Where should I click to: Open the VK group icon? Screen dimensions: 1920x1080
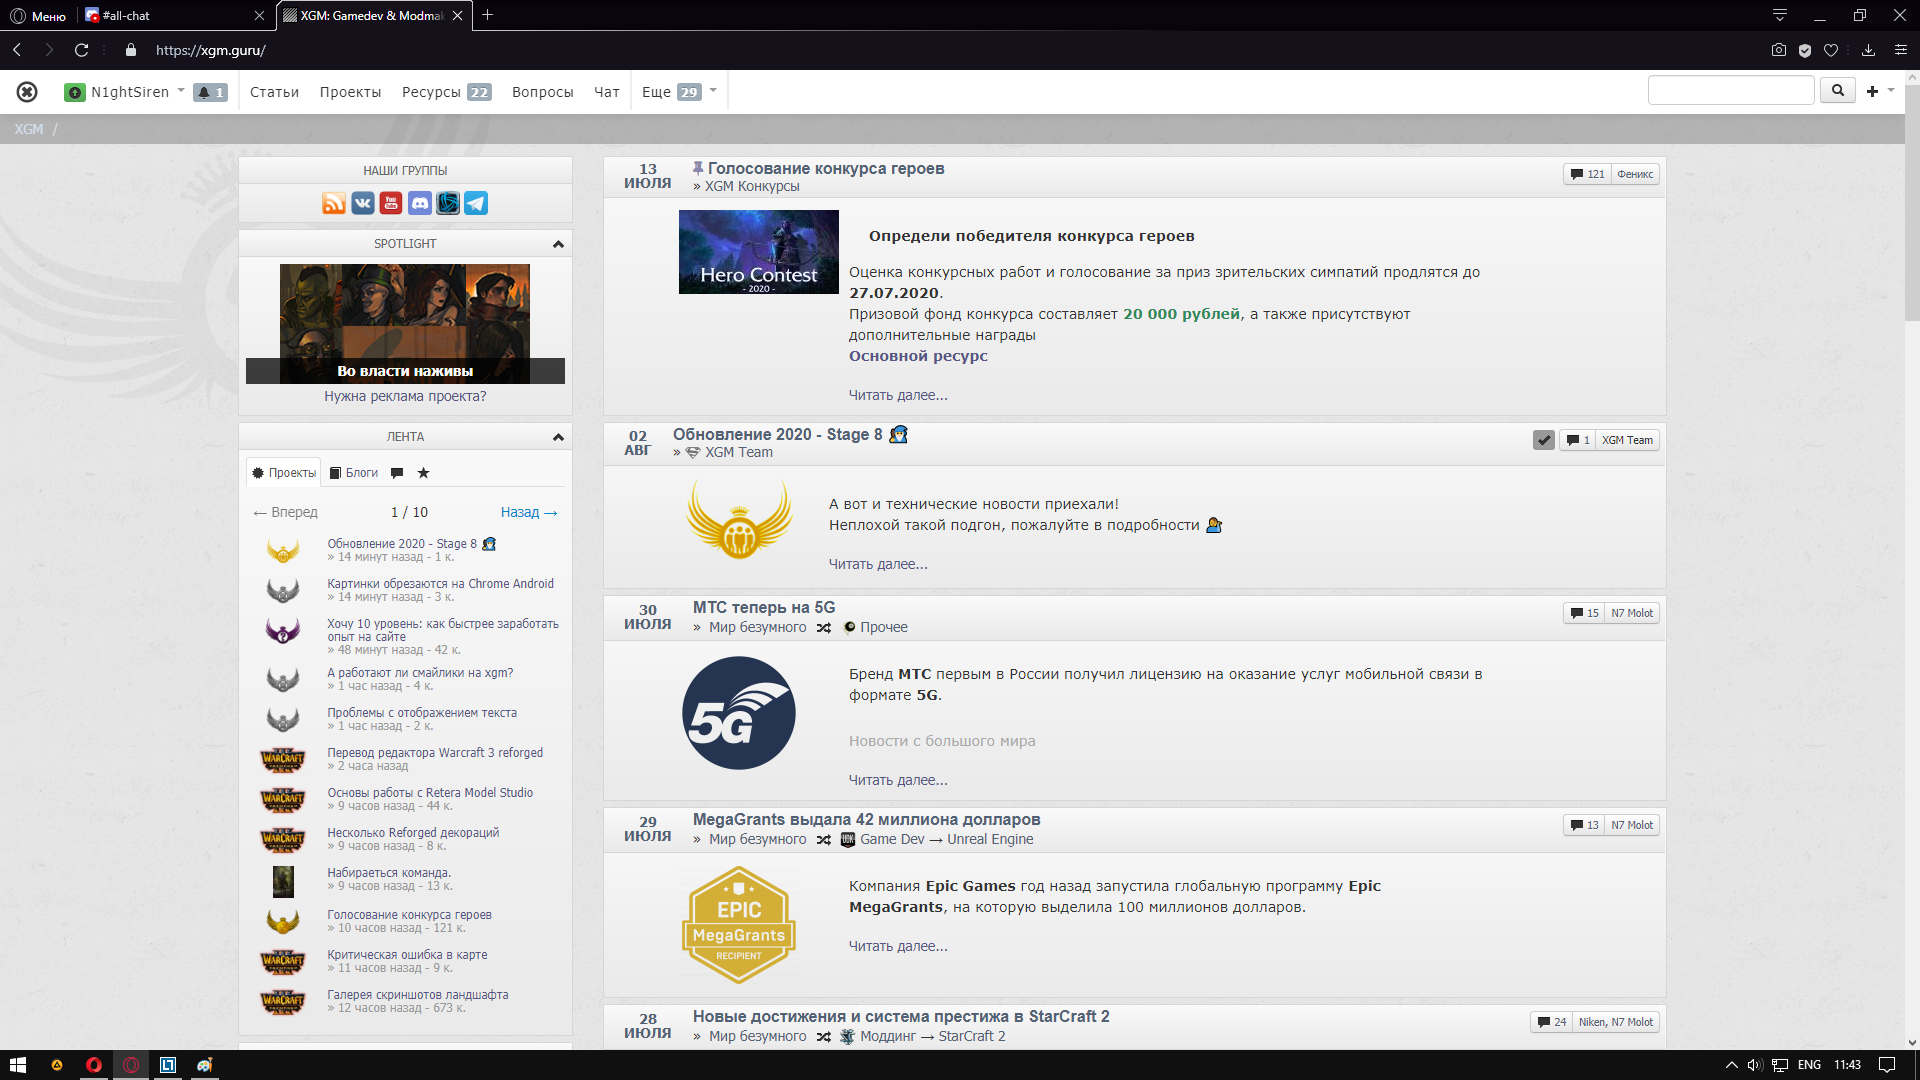pyautogui.click(x=362, y=204)
